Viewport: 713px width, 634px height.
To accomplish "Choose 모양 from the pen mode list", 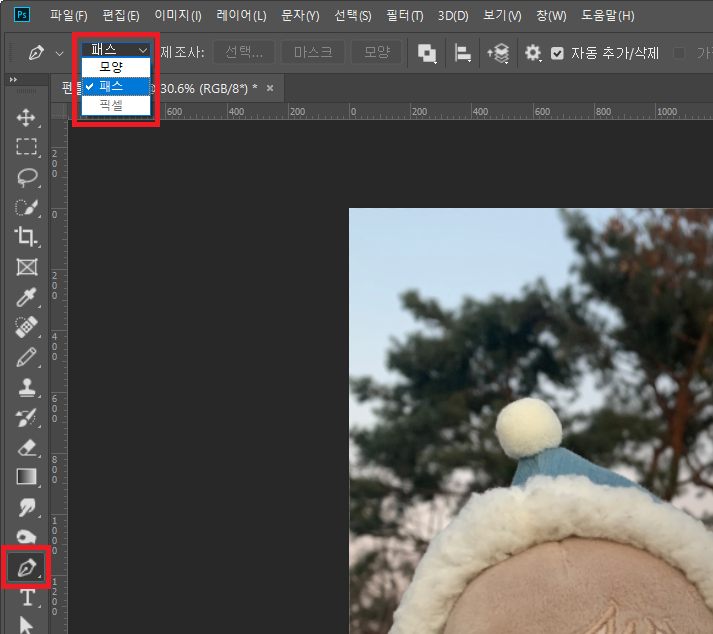I will click(x=111, y=67).
